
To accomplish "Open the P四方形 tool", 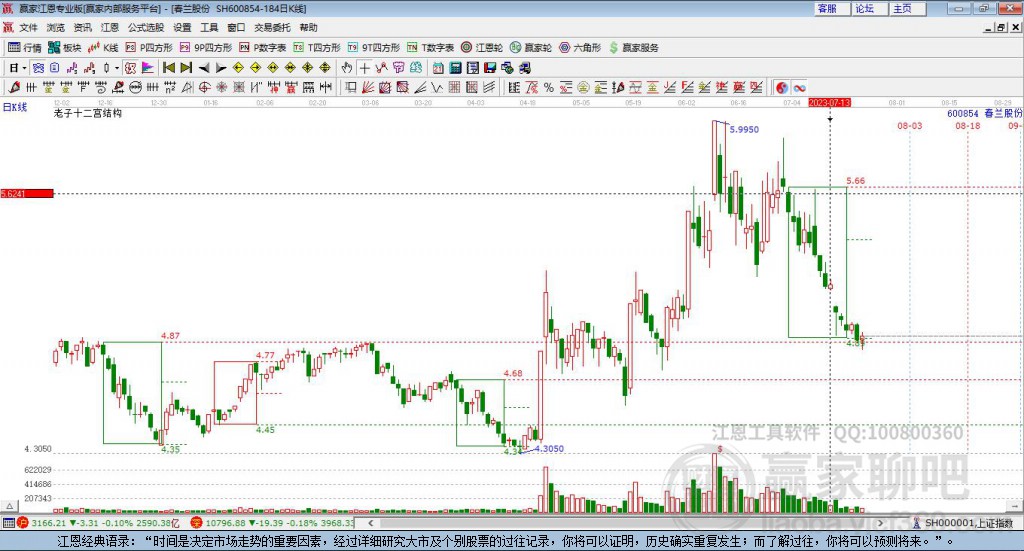I will [x=149, y=48].
